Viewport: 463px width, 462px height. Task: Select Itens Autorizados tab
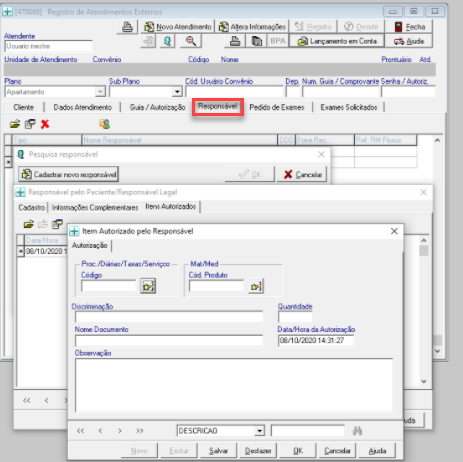pos(171,207)
